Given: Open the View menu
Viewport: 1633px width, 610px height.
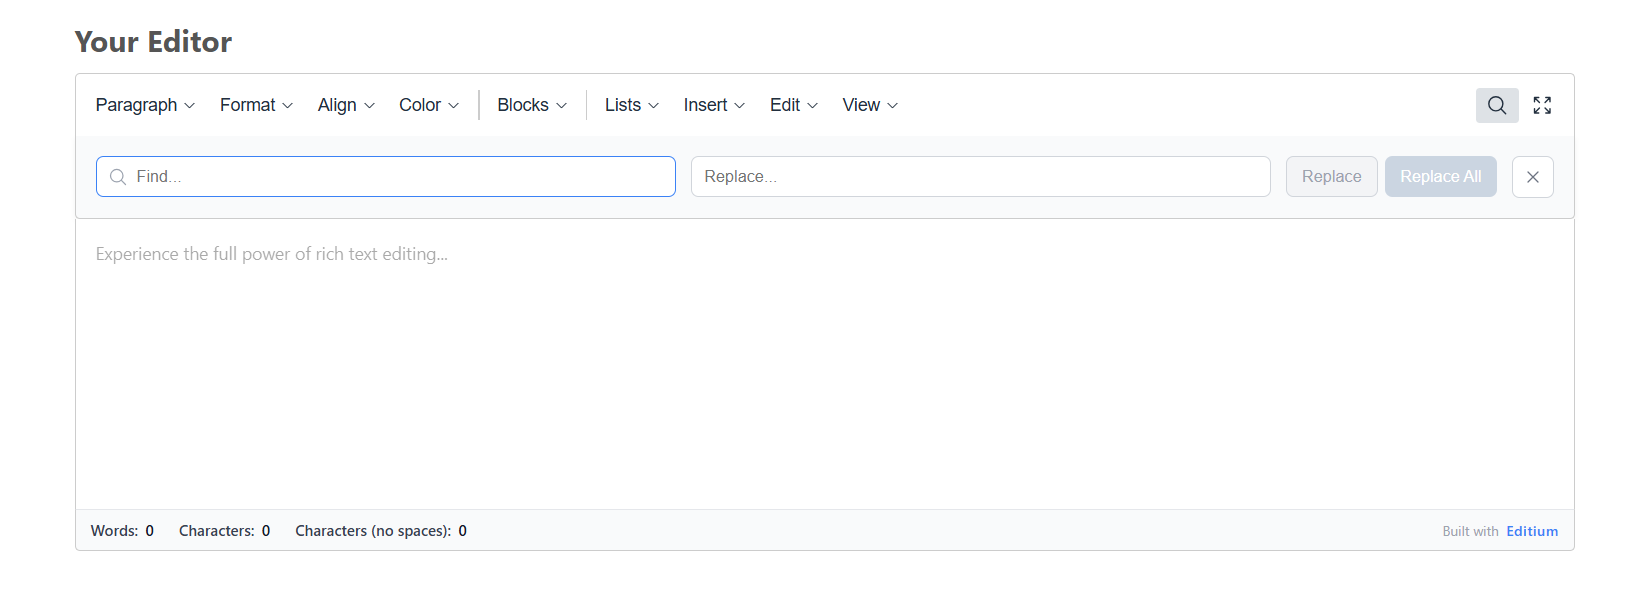Looking at the screenshot, I should pos(868,105).
